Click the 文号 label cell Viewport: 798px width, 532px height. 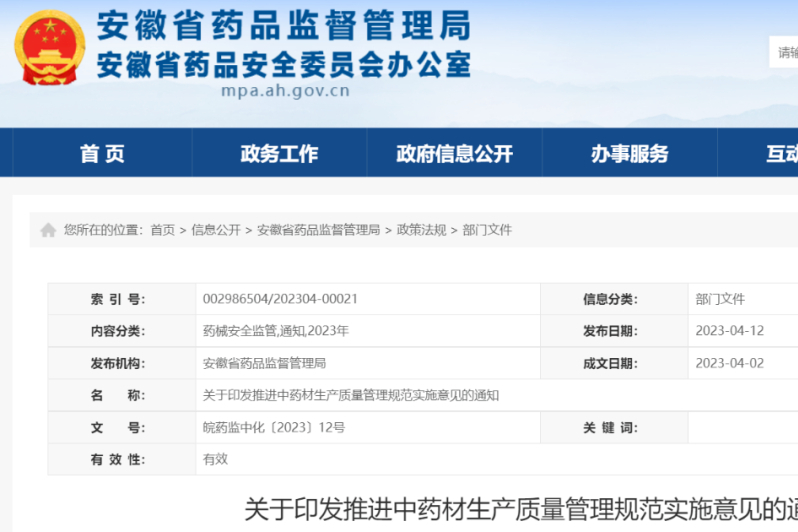(122, 427)
